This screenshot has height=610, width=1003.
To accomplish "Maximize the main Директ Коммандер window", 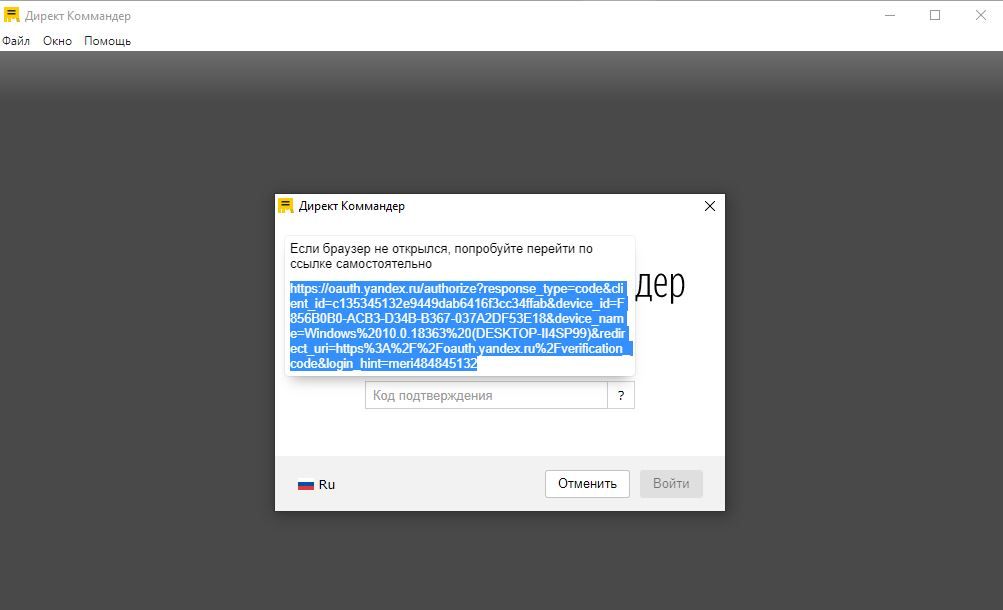I will tap(935, 15).
